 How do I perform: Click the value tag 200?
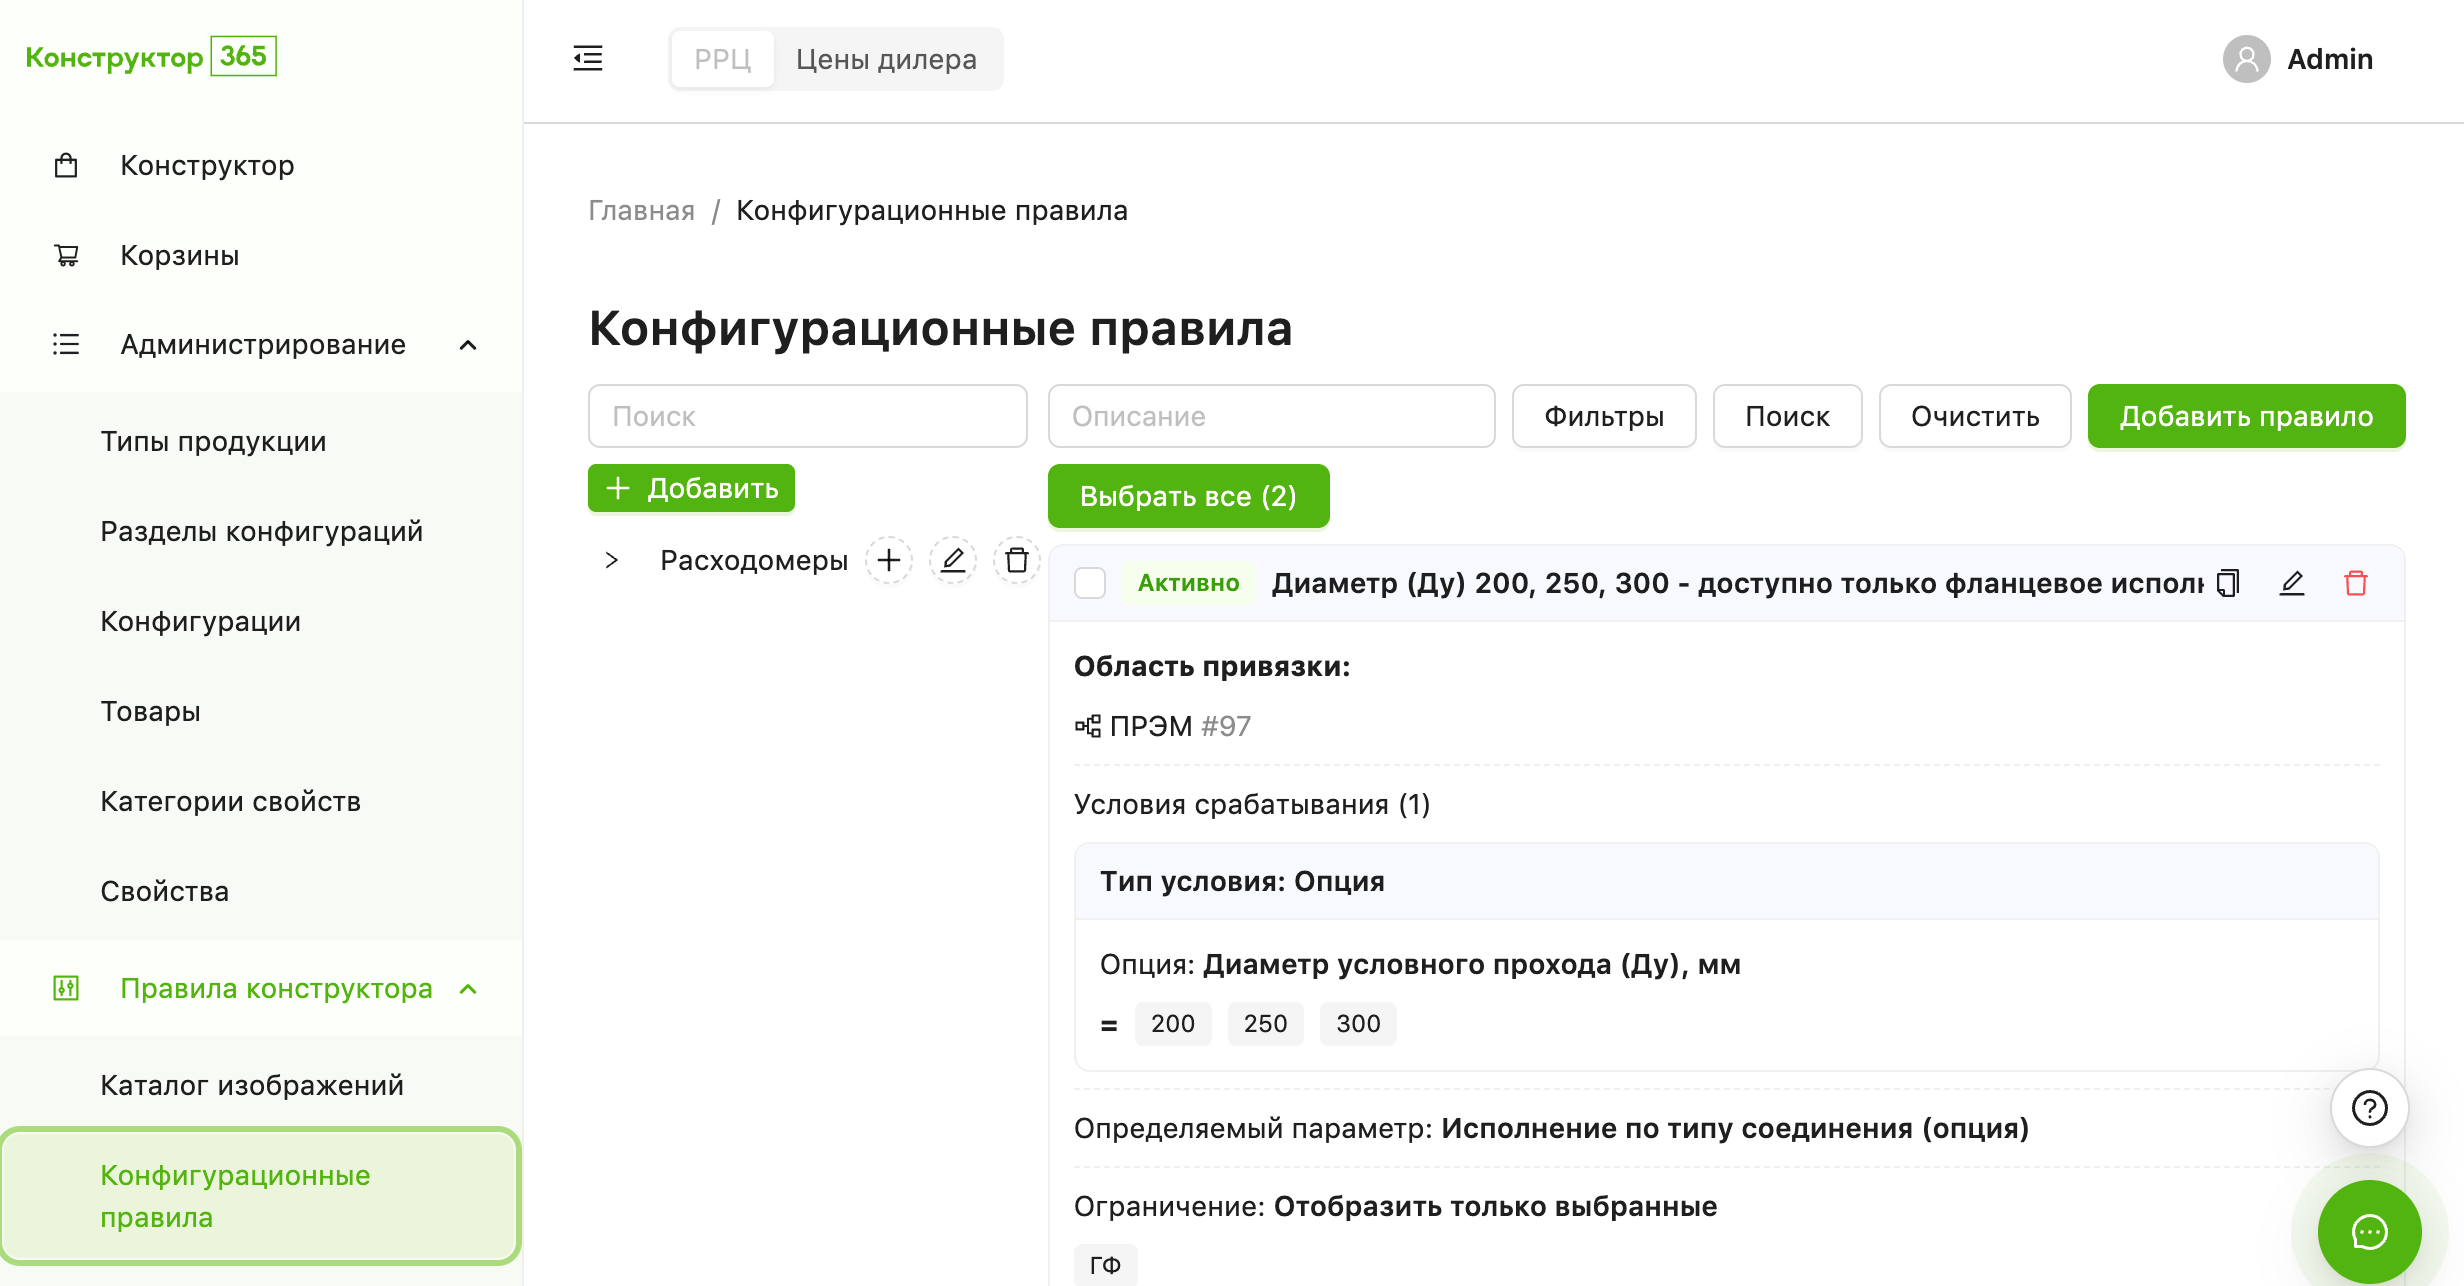pyautogui.click(x=1173, y=1024)
